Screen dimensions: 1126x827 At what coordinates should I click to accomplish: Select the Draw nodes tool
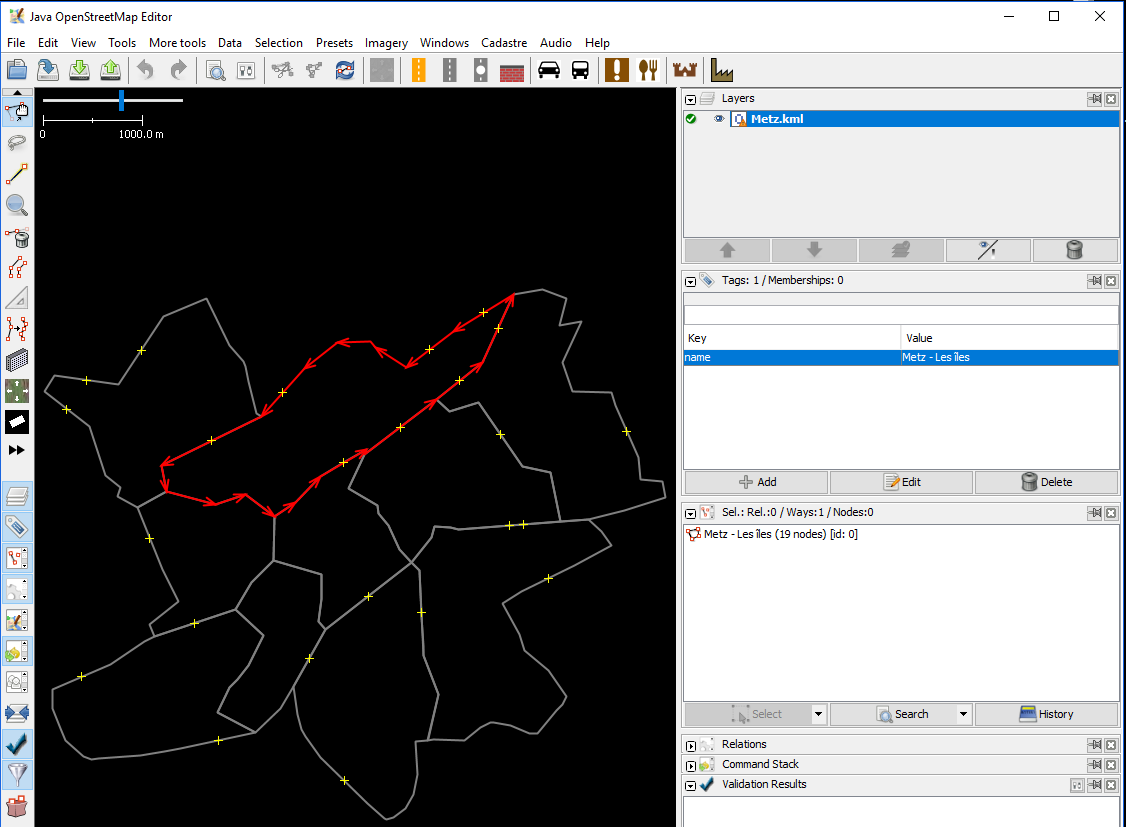(x=17, y=175)
